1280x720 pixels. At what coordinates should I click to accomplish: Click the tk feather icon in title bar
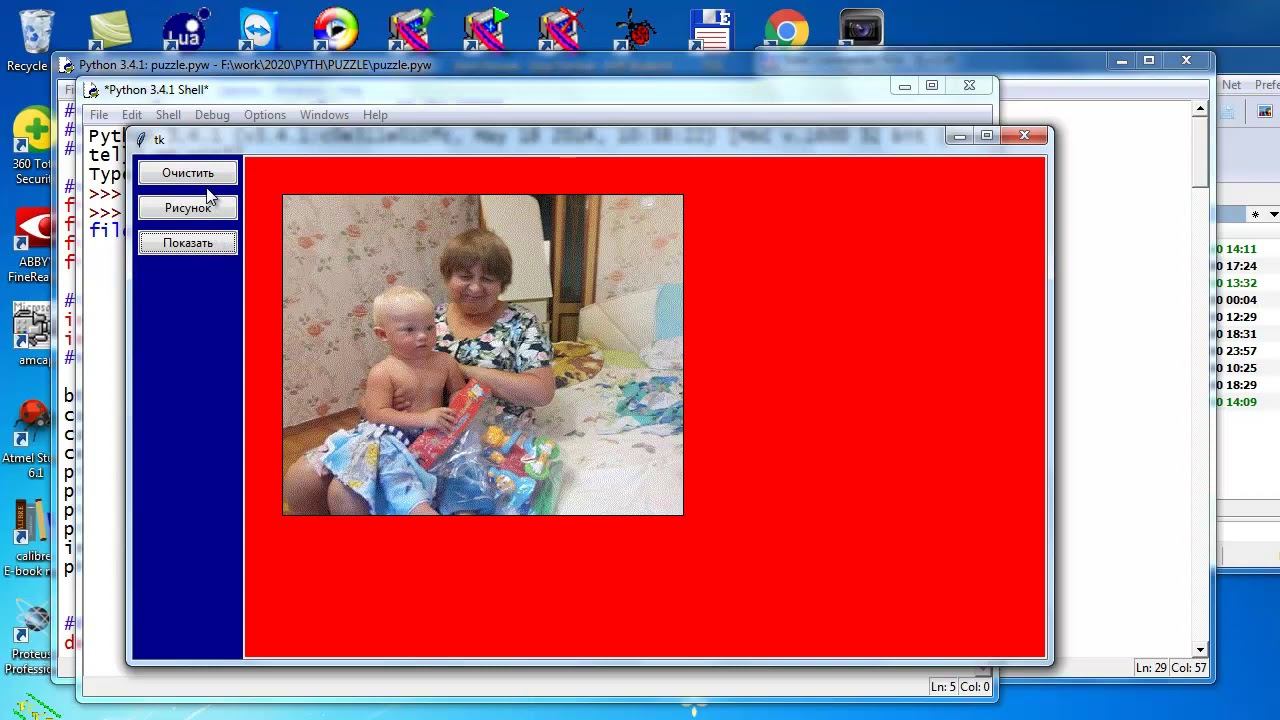pyautogui.click(x=141, y=139)
